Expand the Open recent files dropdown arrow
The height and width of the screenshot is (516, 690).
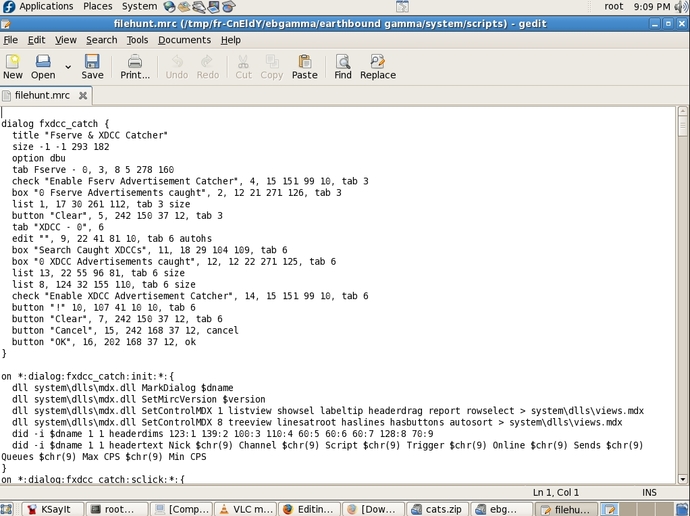[x=68, y=67]
